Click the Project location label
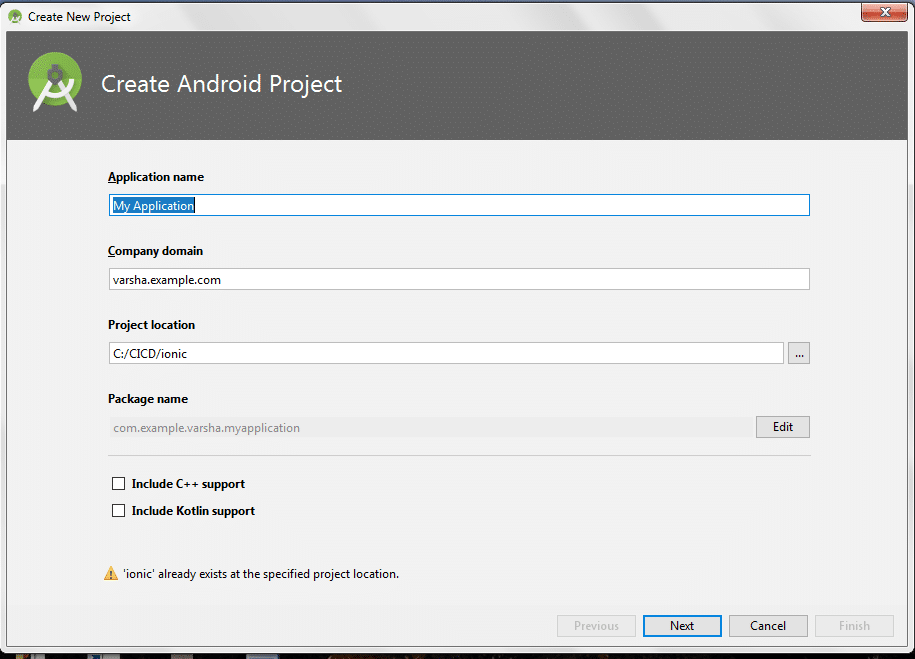Viewport: 915px width, 659px height. (x=152, y=325)
